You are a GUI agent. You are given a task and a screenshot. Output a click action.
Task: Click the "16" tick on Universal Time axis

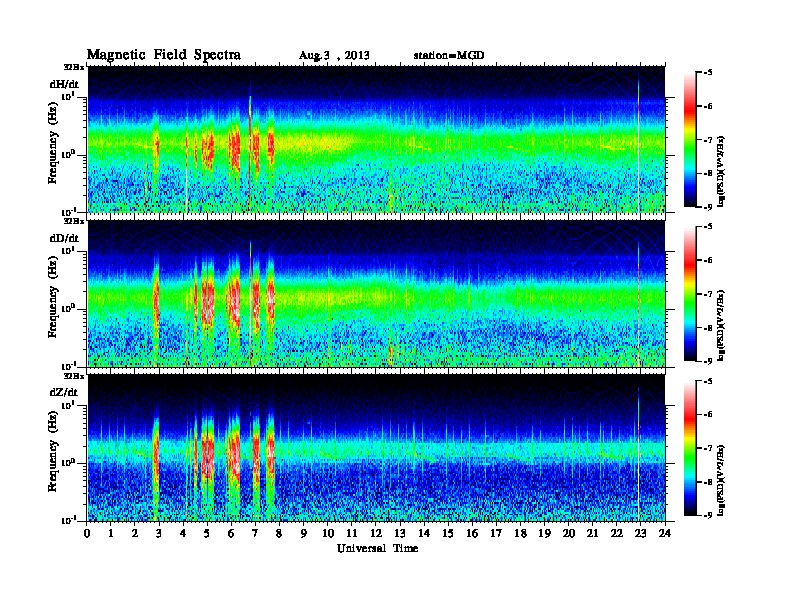tap(472, 534)
